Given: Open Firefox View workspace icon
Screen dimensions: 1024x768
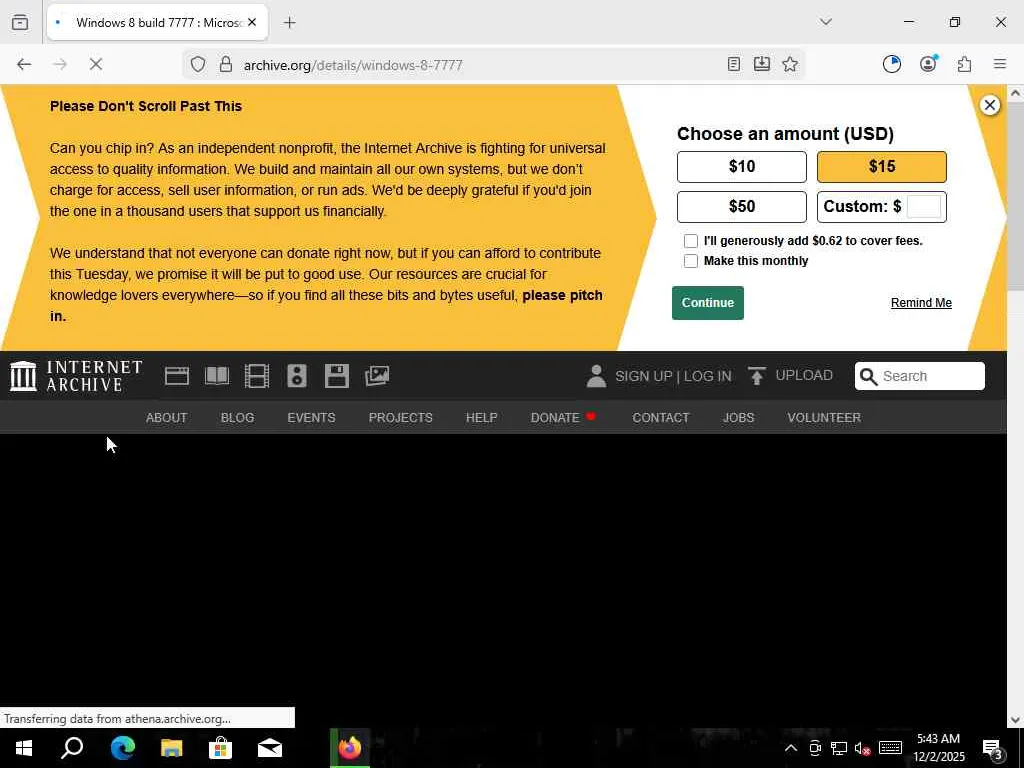Looking at the screenshot, I should coord(20,22).
